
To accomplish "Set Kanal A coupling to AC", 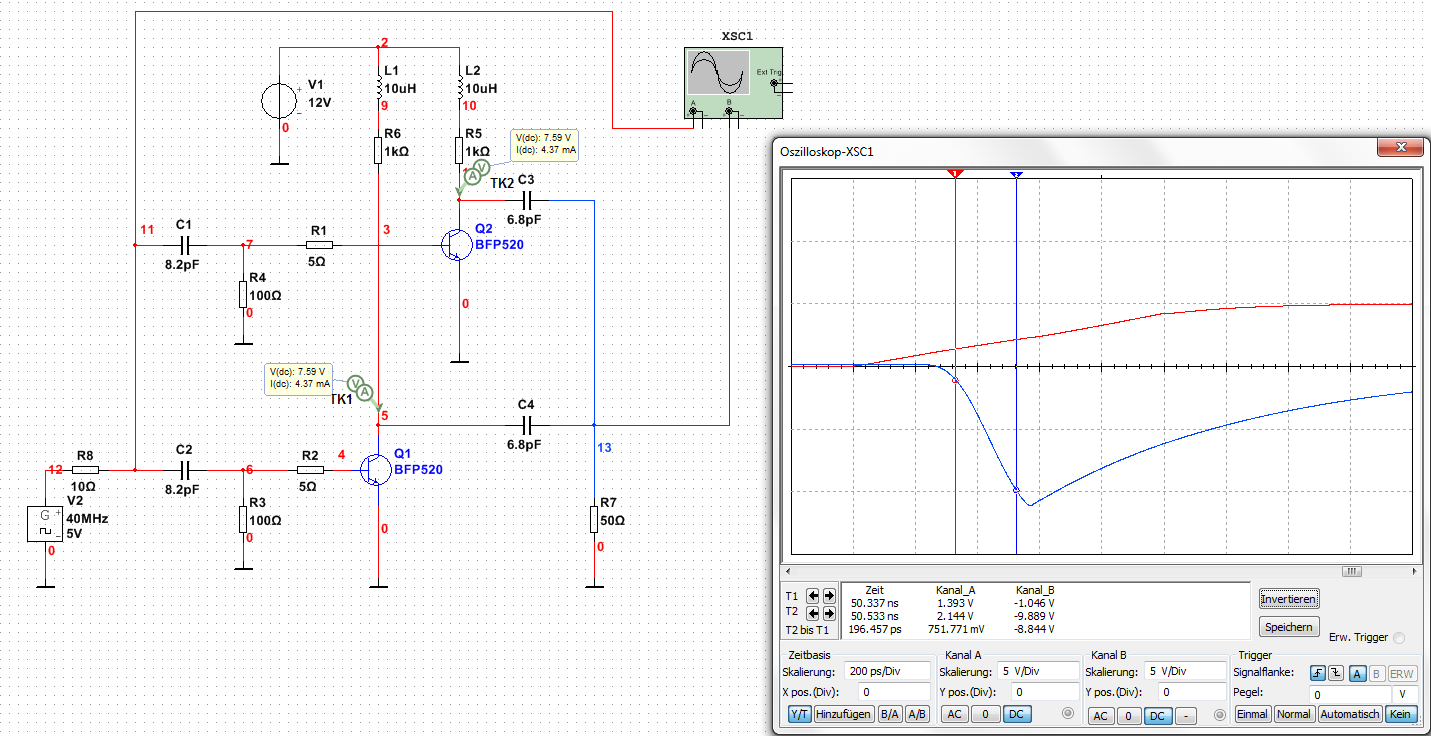I will point(955,715).
